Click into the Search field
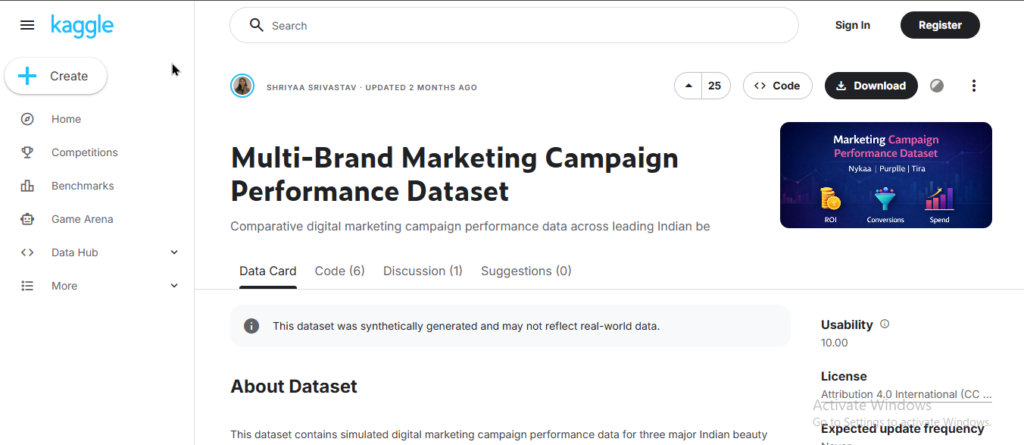 (x=520, y=25)
